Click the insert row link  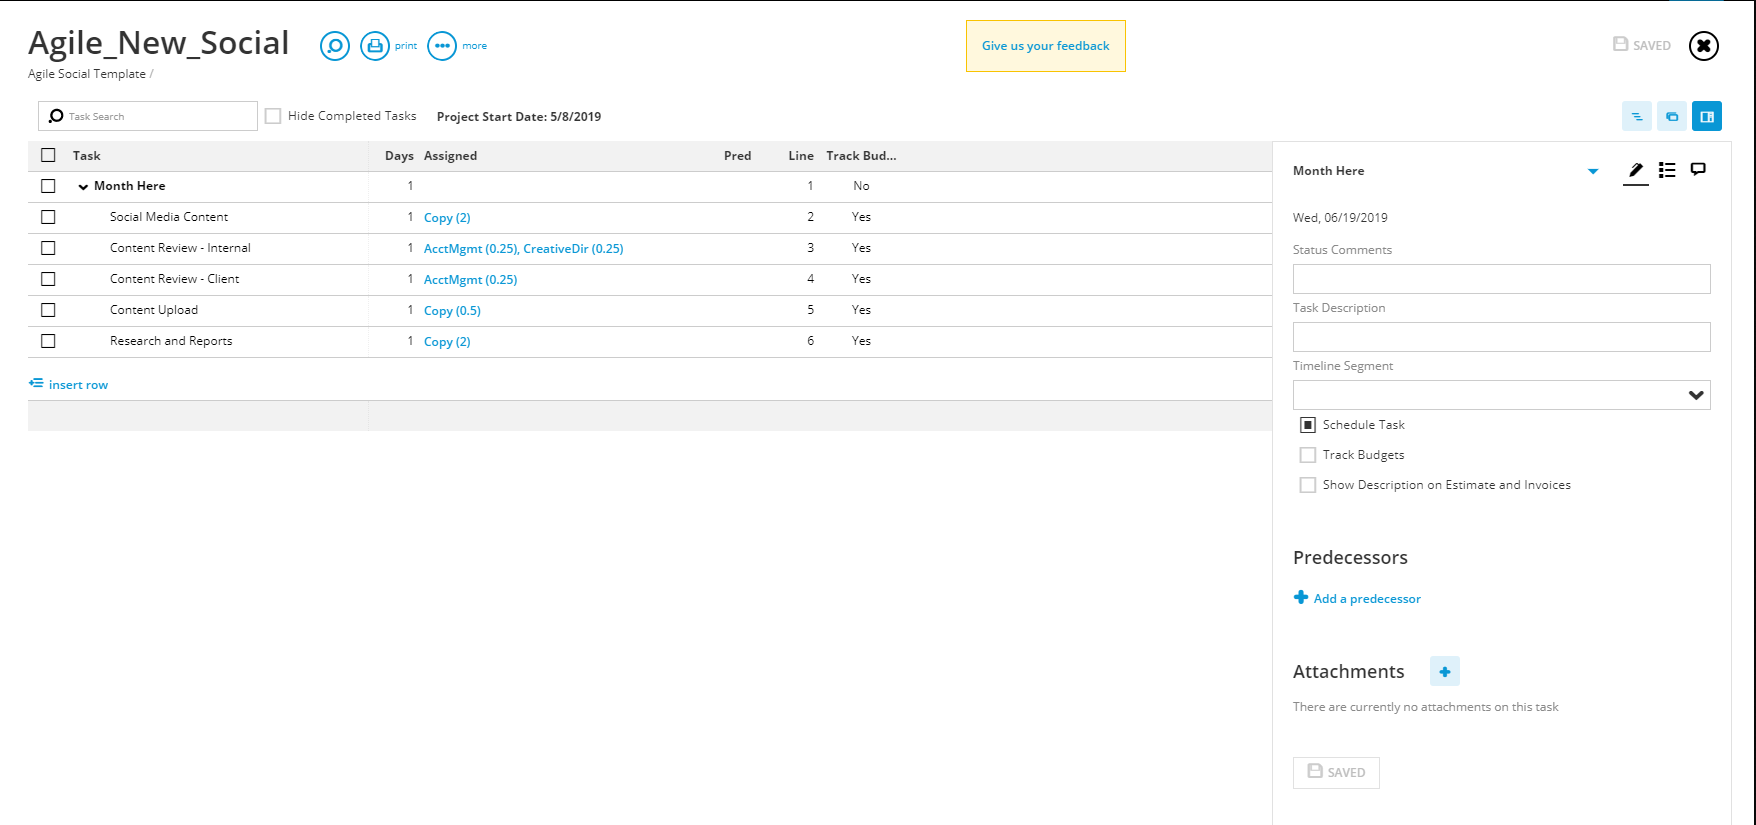[x=78, y=385]
